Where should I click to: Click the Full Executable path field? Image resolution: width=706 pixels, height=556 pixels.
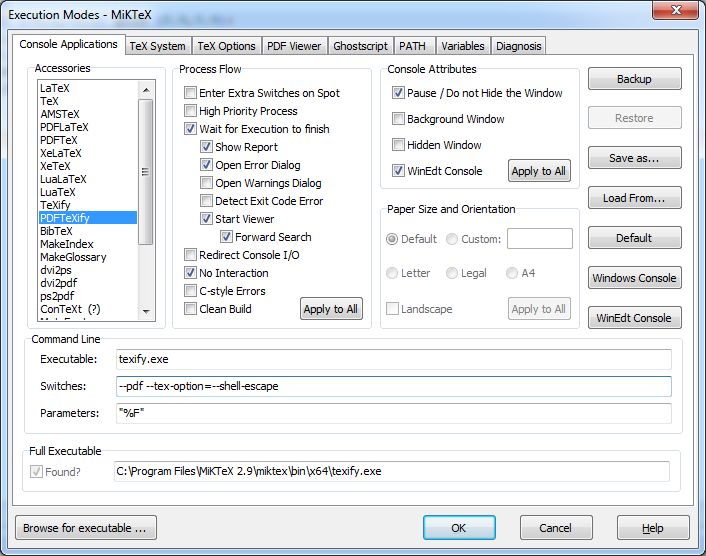click(392, 471)
